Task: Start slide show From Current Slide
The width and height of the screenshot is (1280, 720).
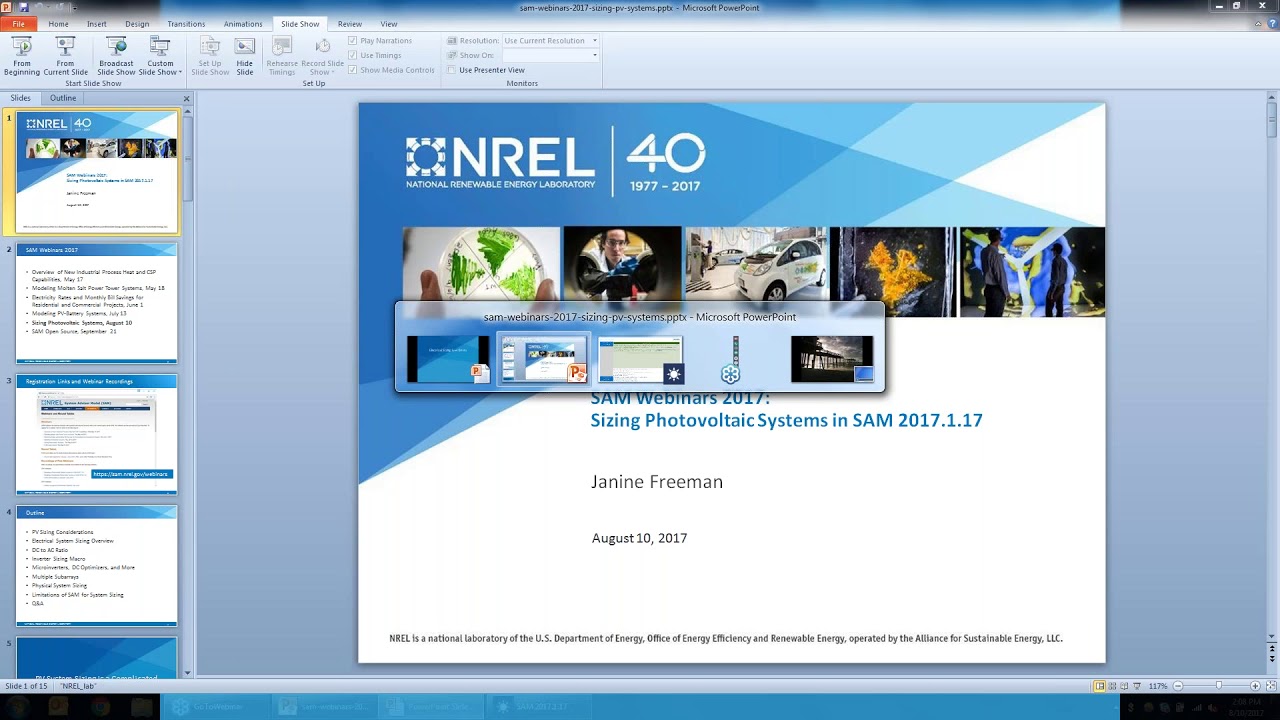Action: [65, 56]
